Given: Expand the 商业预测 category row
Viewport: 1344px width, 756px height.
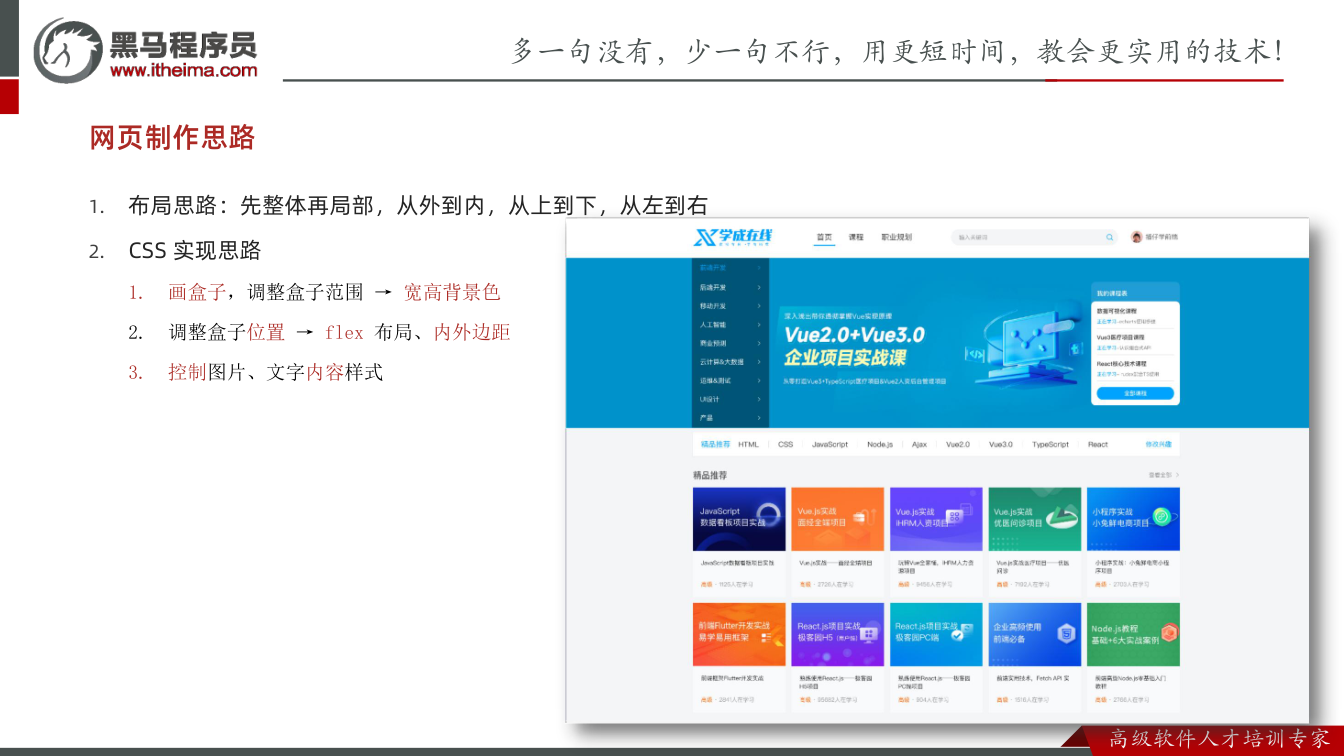Looking at the screenshot, I should pyautogui.click(x=731, y=343).
